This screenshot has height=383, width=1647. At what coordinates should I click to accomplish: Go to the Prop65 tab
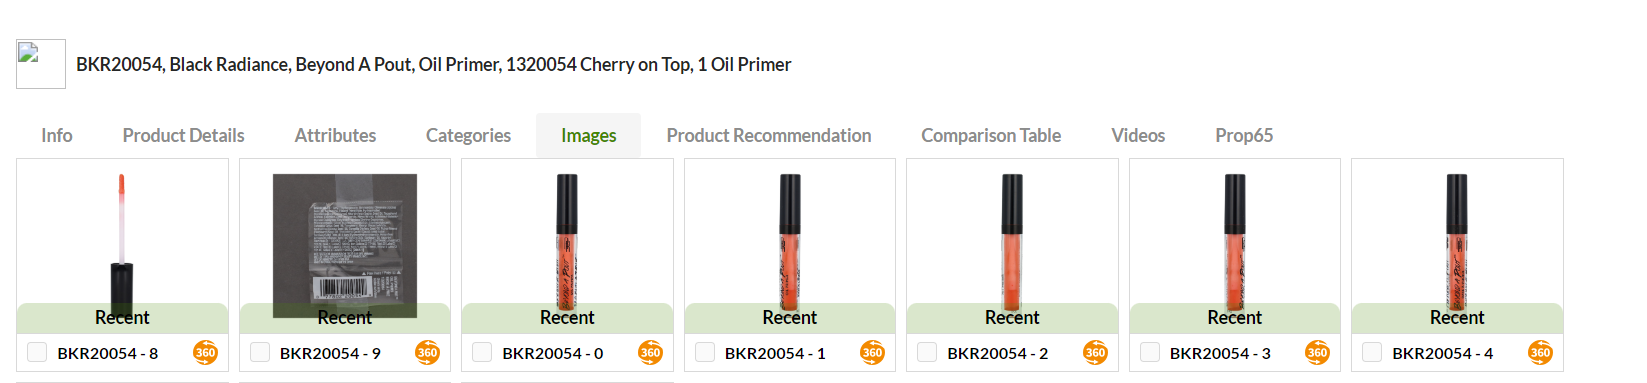[1244, 135]
